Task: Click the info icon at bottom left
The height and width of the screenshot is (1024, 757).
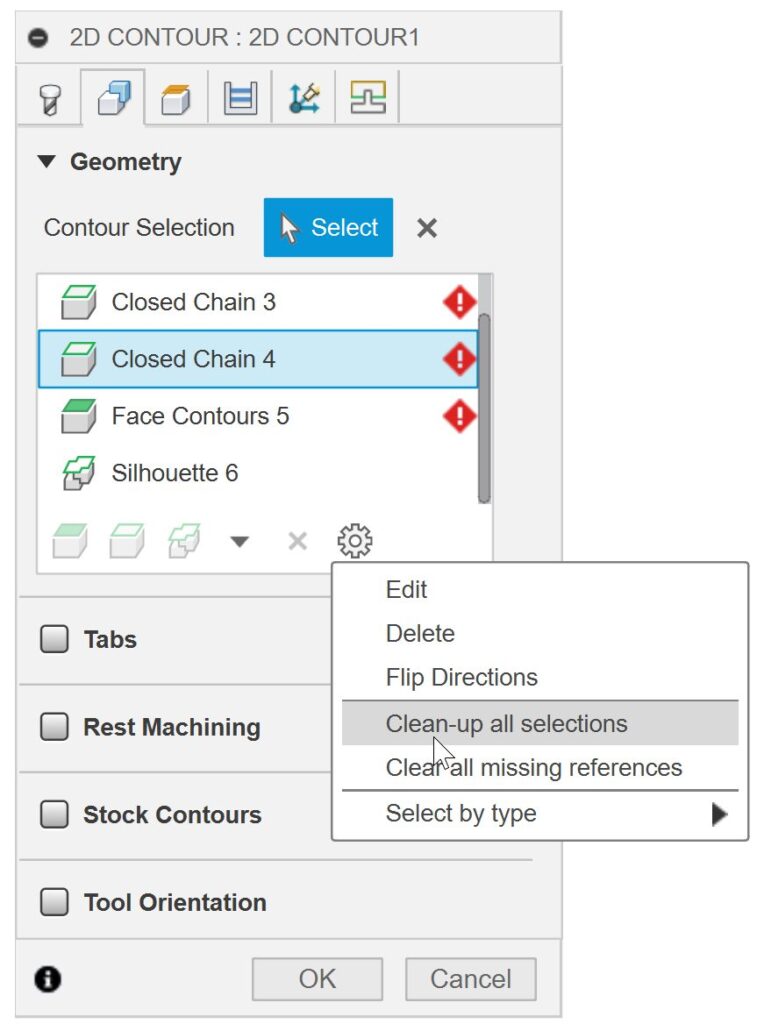Action: [47, 979]
